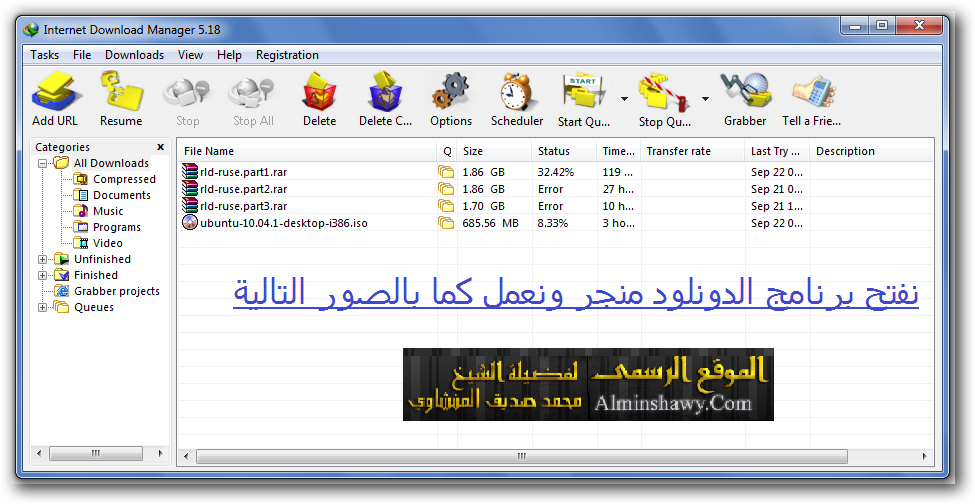This screenshot has width=975, height=504.
Task: Click the blue Arabic hyperlink text
Action: (576, 293)
